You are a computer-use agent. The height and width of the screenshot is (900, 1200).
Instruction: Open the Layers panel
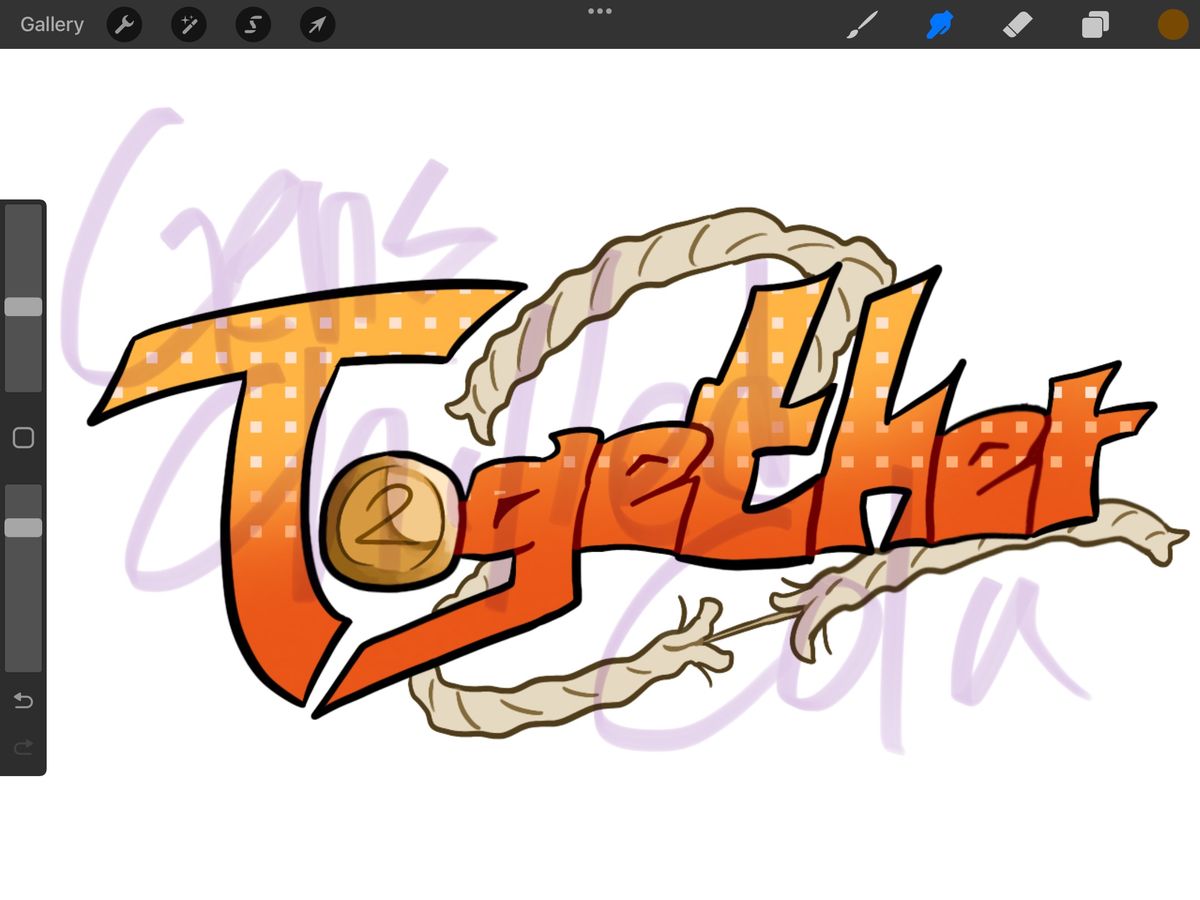[1095, 25]
